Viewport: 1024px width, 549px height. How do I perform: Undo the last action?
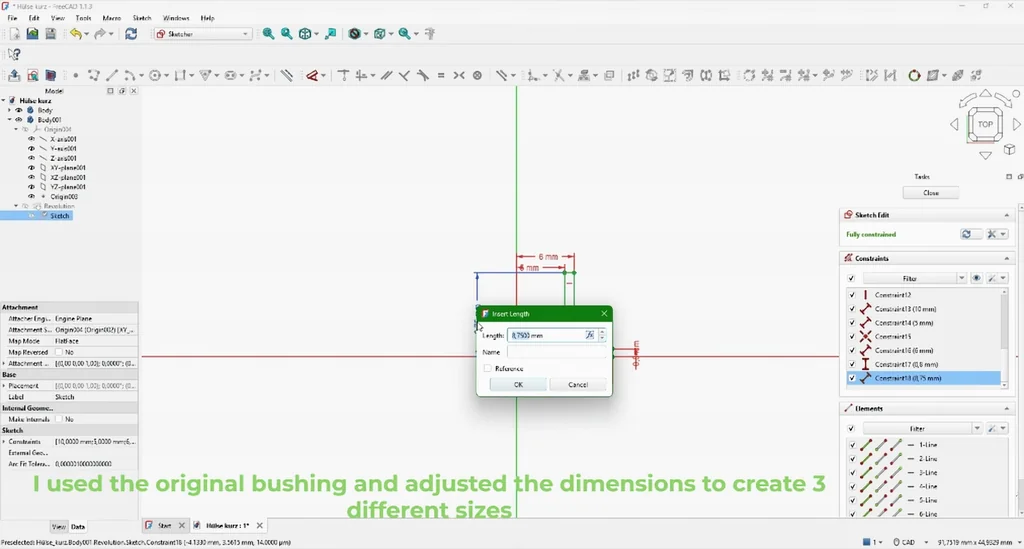tap(76, 34)
